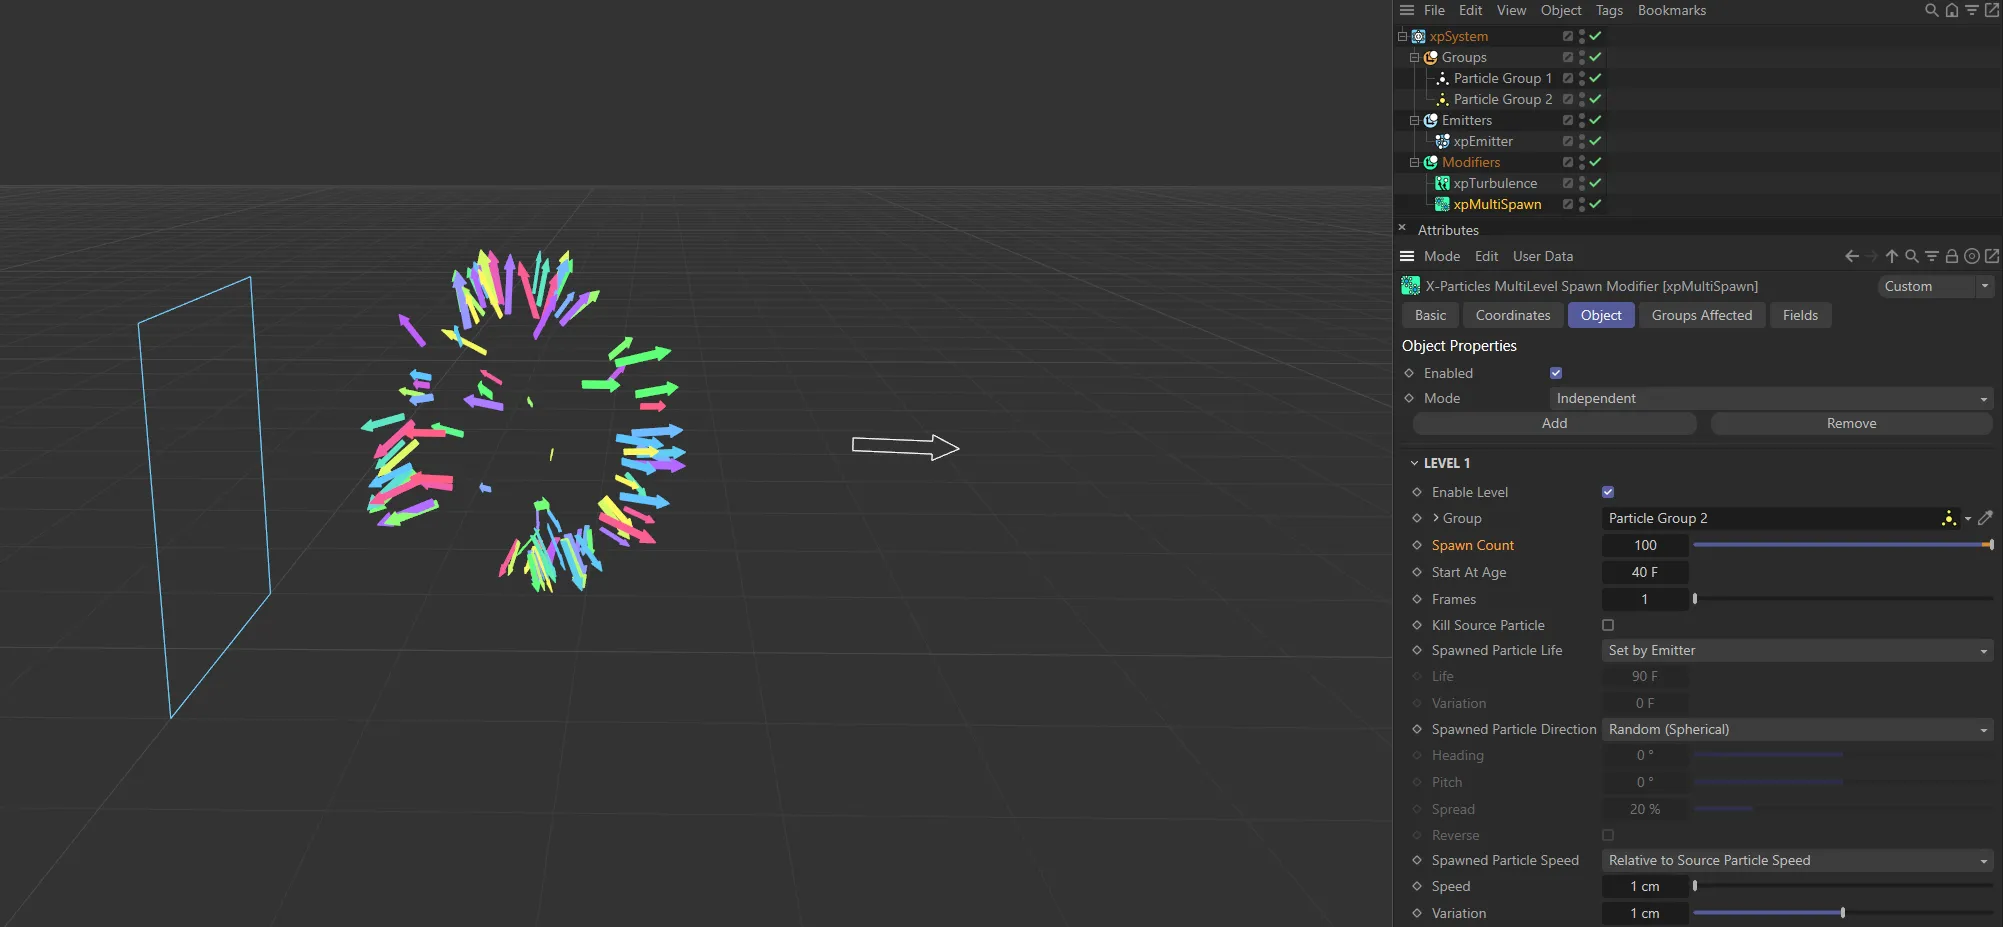The height and width of the screenshot is (927, 2003).
Task: Disable the Enable Level checkbox
Action: (1607, 491)
